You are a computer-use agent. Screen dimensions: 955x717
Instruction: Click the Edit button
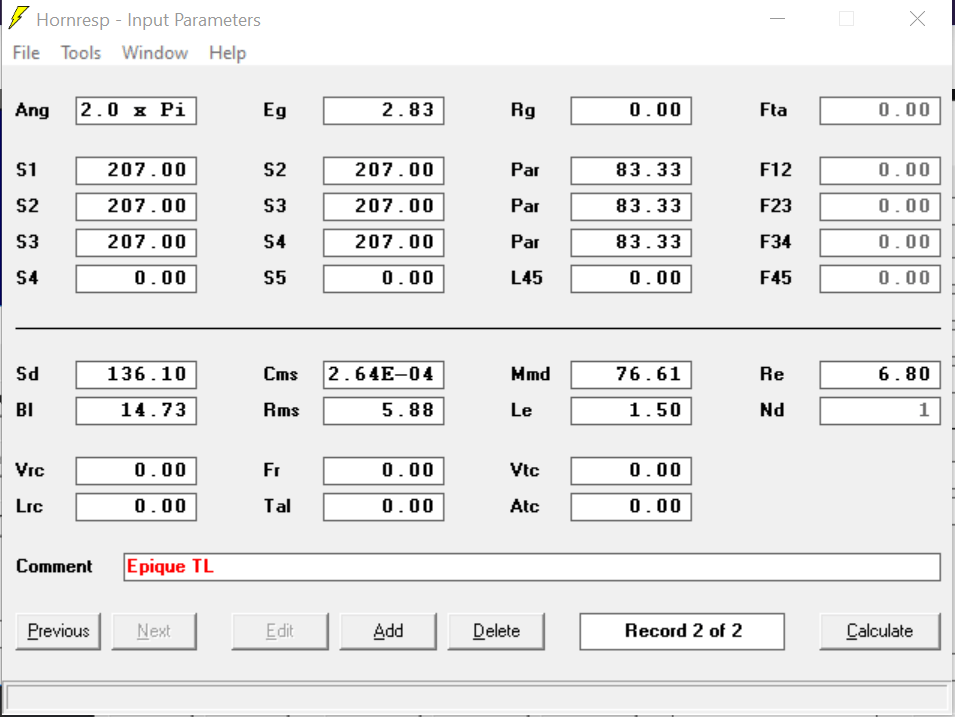(280, 631)
